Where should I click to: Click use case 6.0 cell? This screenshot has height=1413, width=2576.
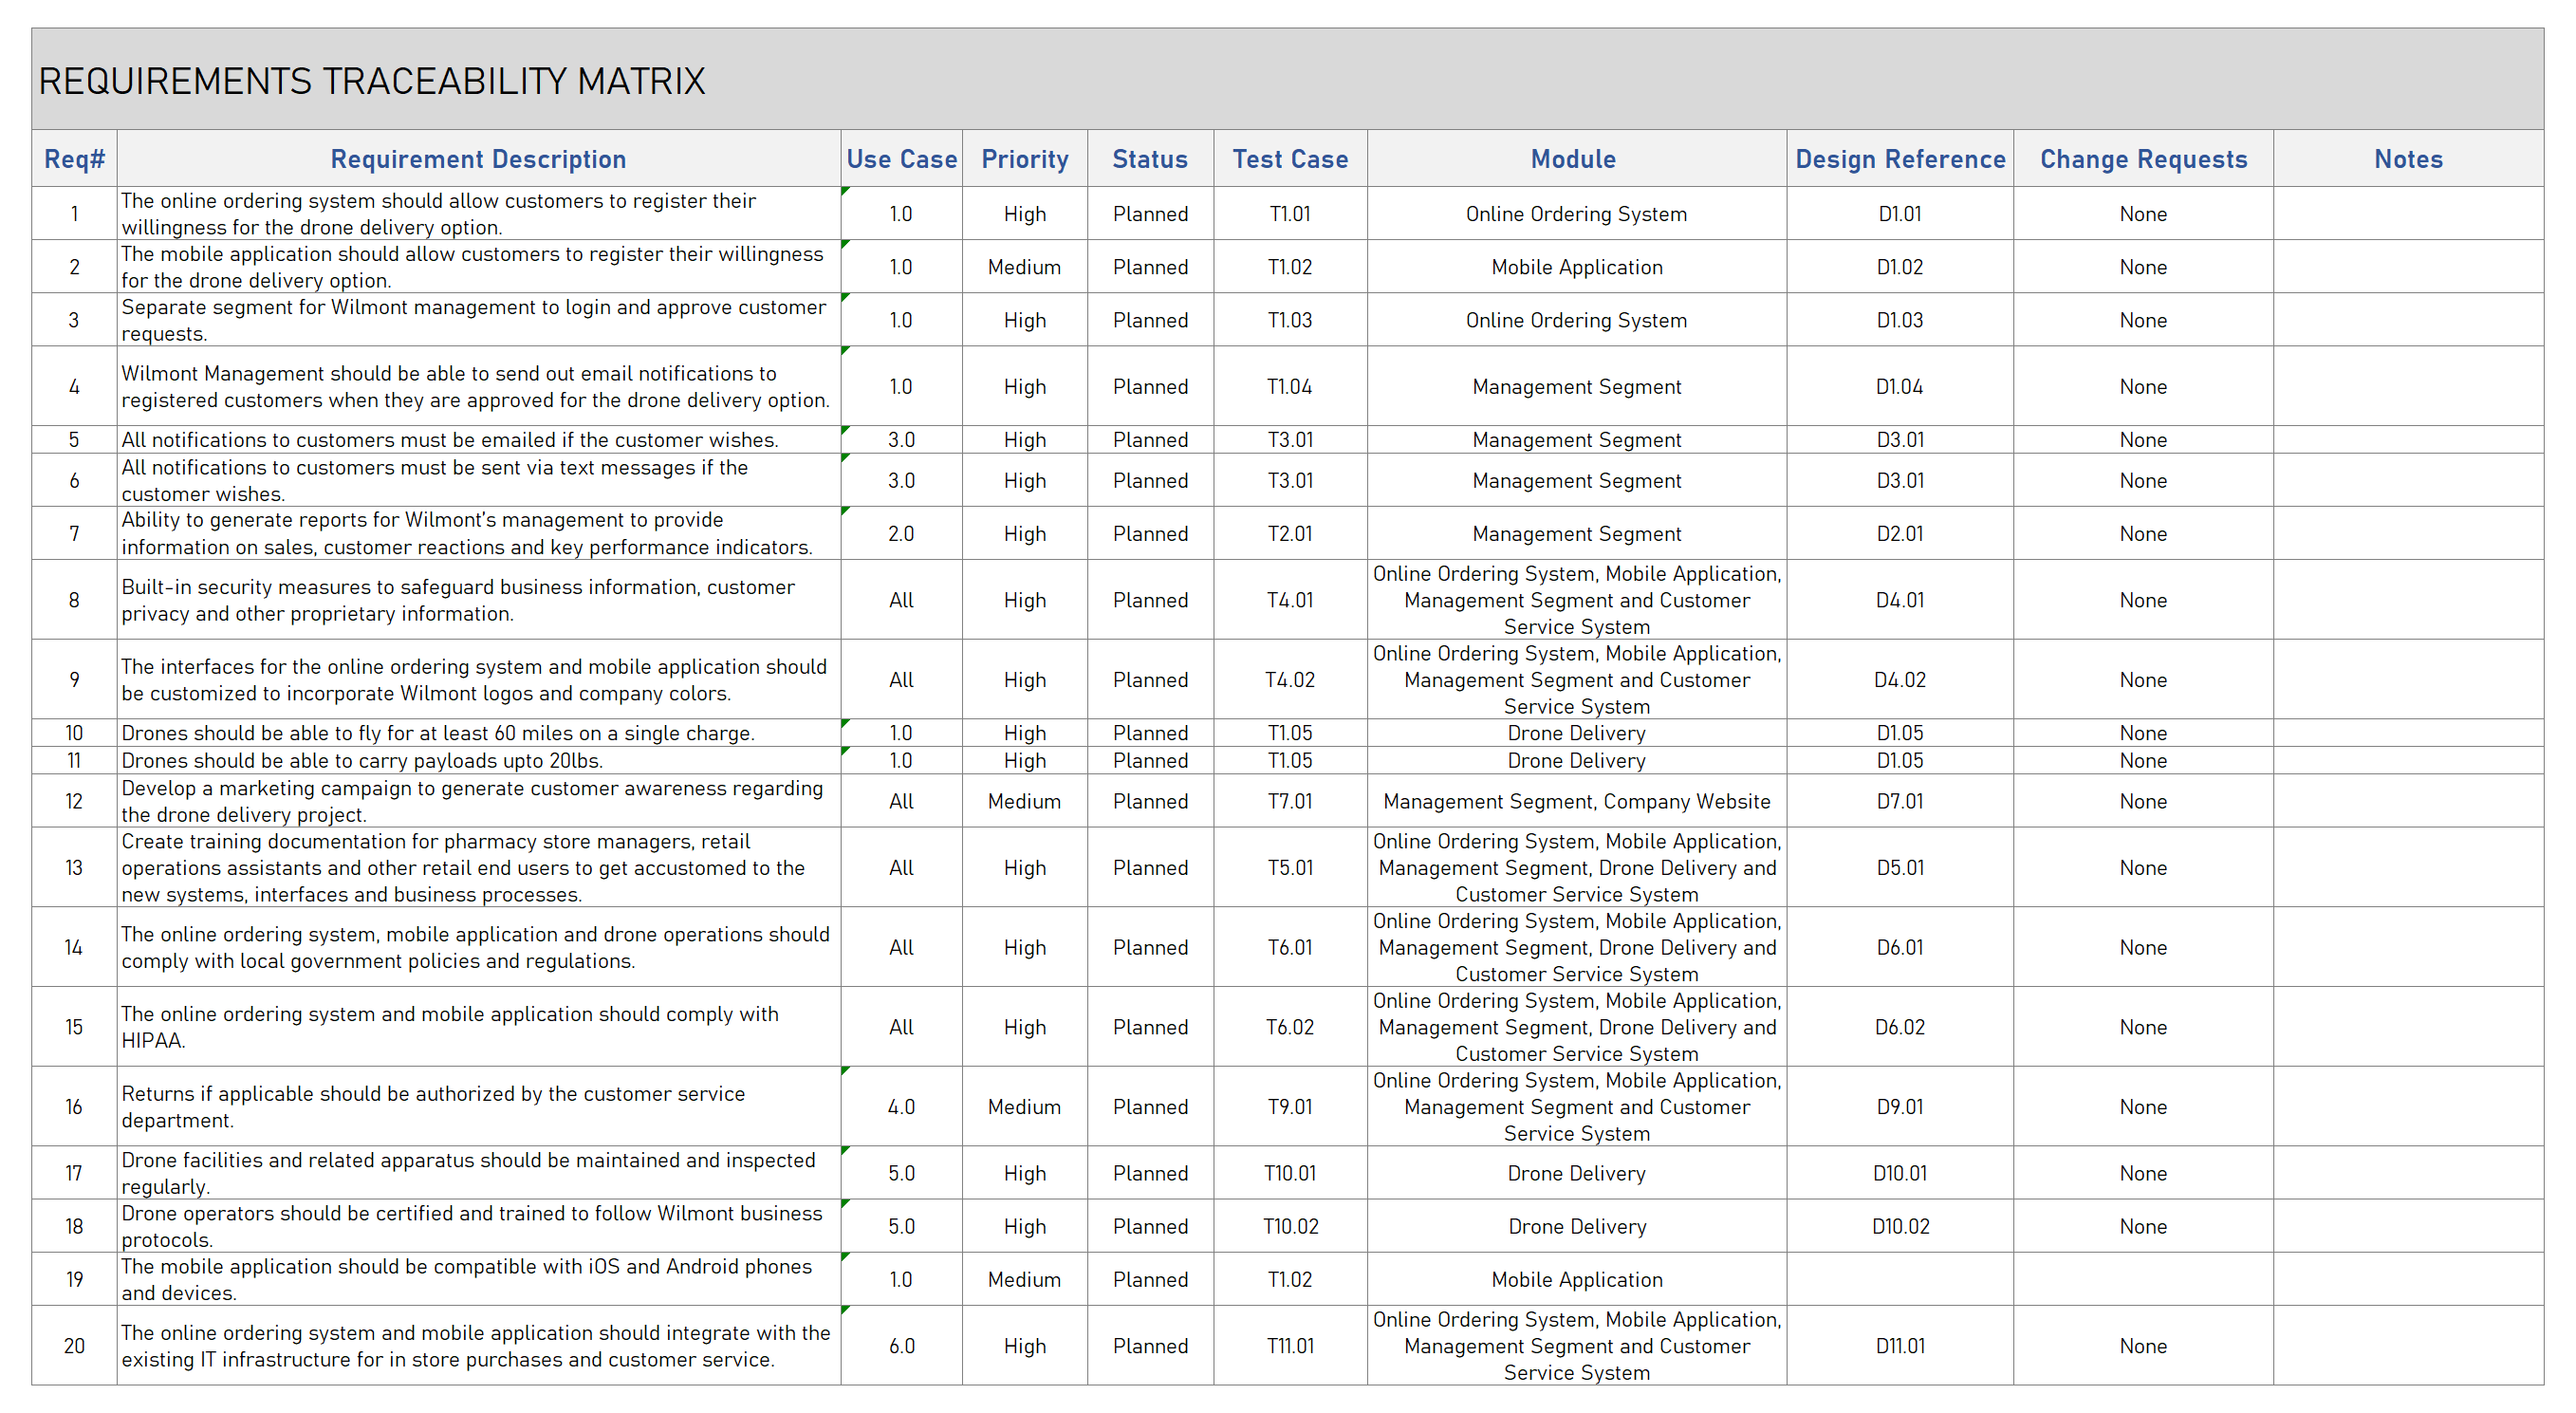tap(901, 1346)
